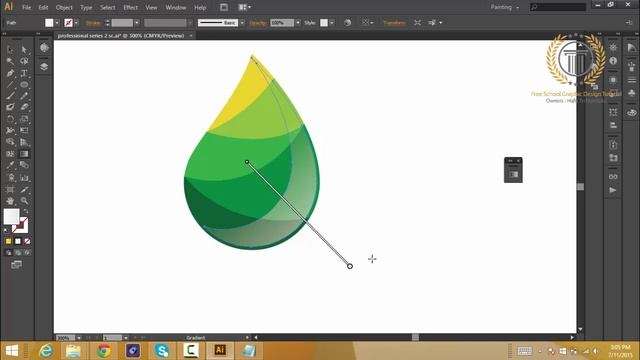640x360 pixels.
Task: Select the Rotate tool
Action: click(x=10, y=119)
